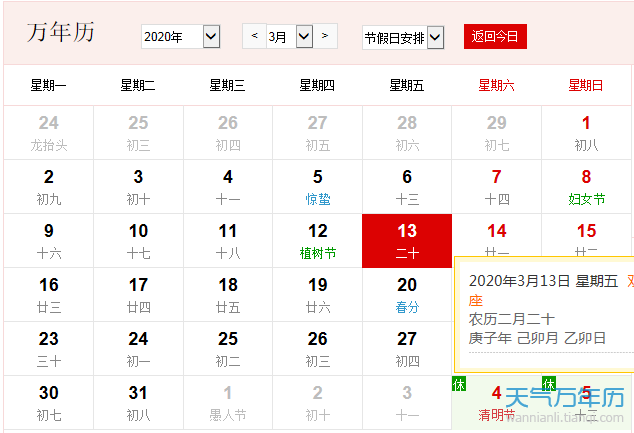Select greyed February 27 初五 cell
634x433 pixels.
317,133
